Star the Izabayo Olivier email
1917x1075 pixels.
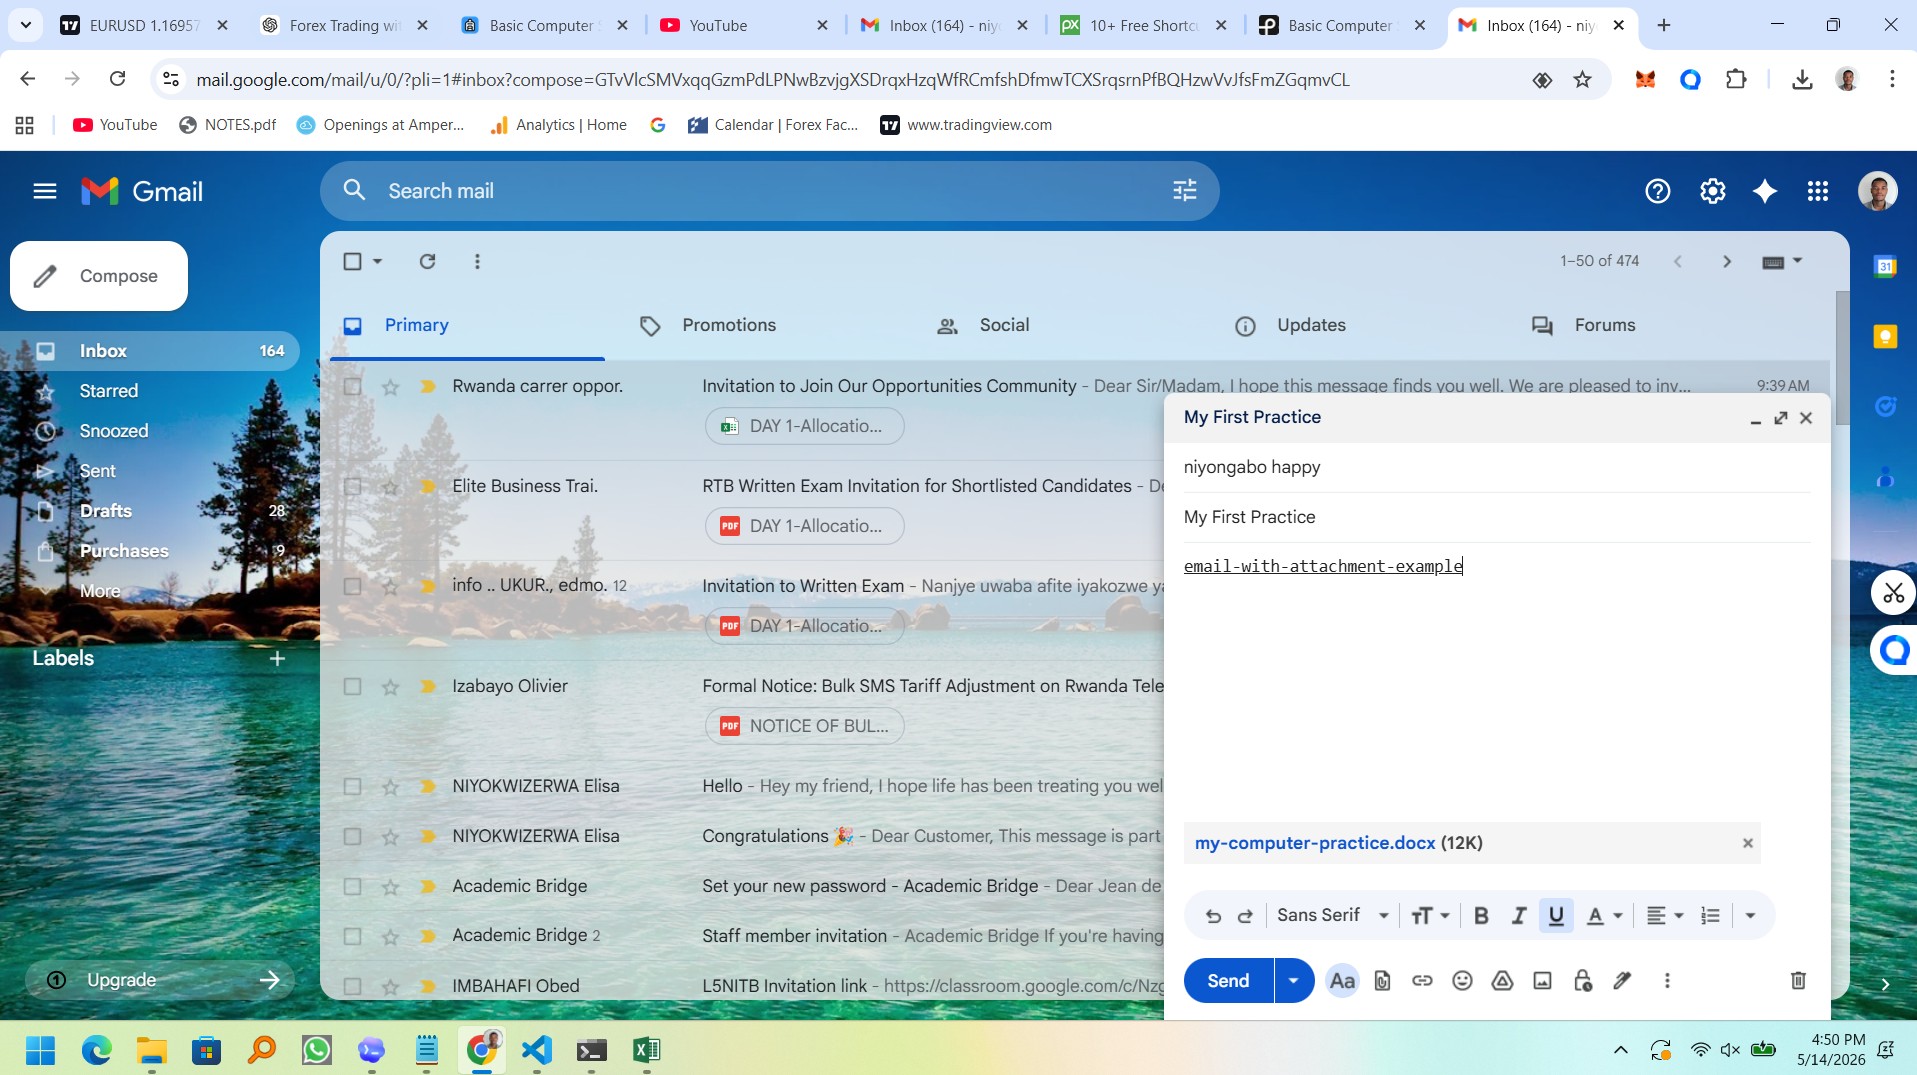tap(390, 686)
